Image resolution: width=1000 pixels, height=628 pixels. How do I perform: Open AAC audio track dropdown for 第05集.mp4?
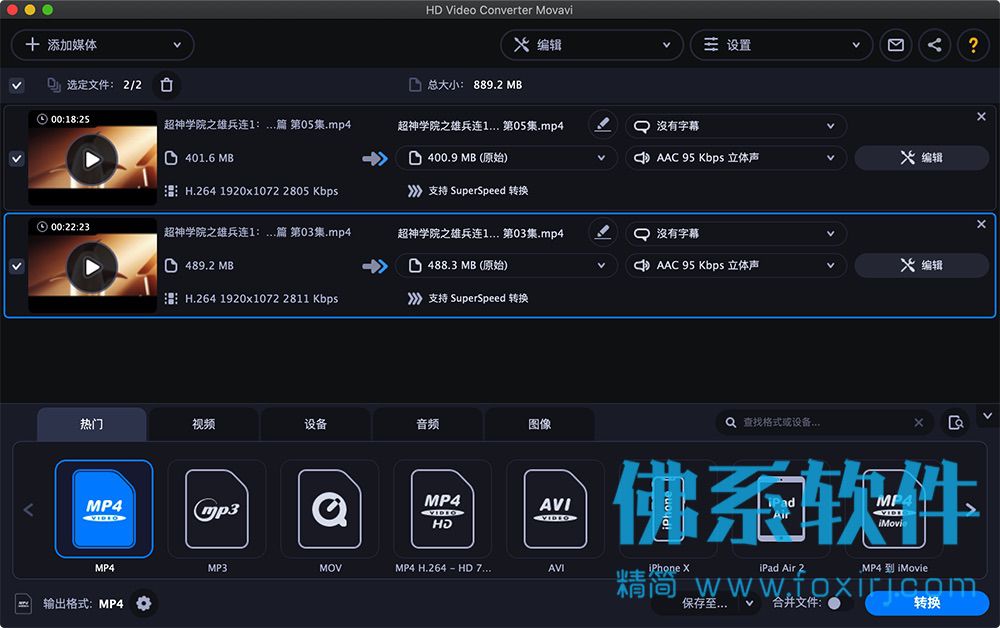[736, 158]
